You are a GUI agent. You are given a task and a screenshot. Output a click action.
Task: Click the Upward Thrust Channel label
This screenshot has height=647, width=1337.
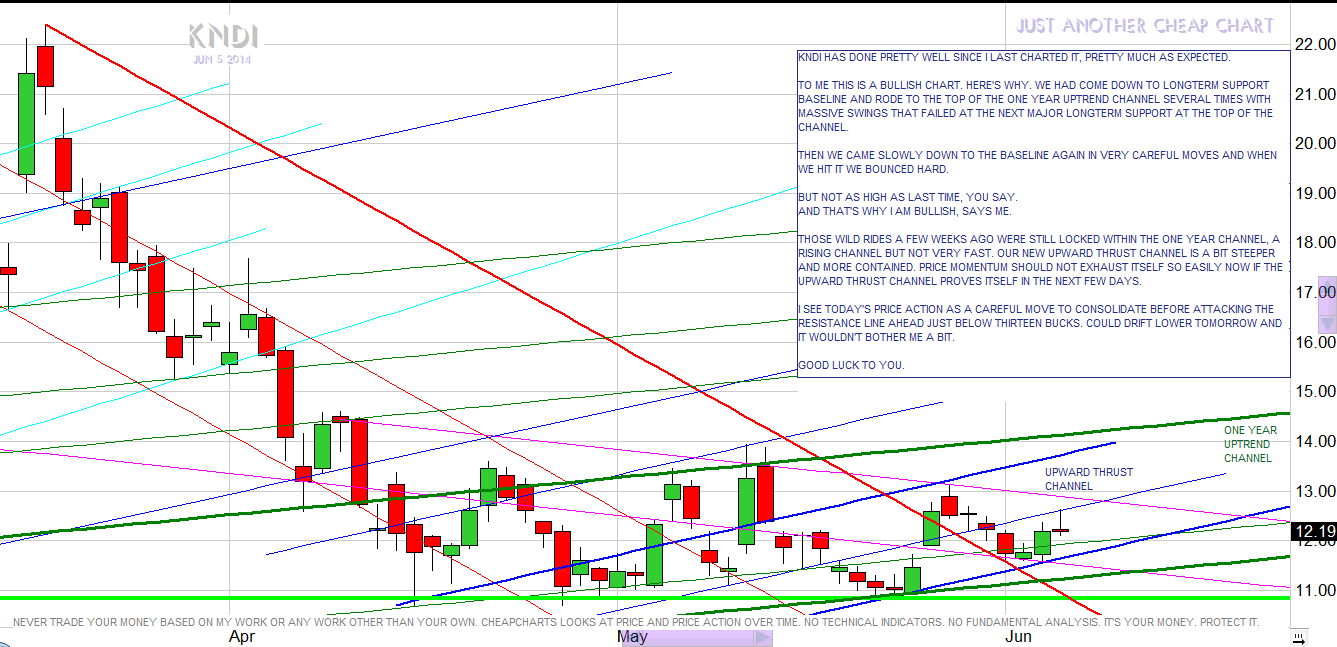[1088, 479]
